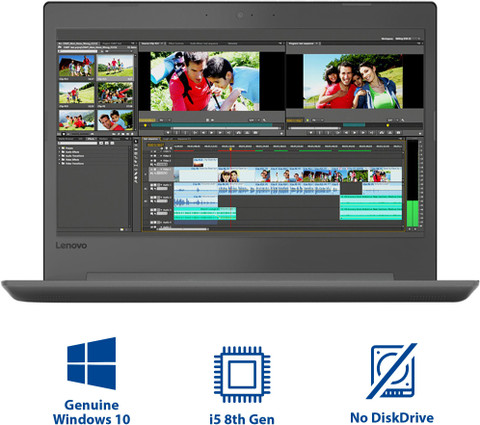The height and width of the screenshot is (425, 480).
Task: Create new bin in Effects panel
Action: [122, 229]
